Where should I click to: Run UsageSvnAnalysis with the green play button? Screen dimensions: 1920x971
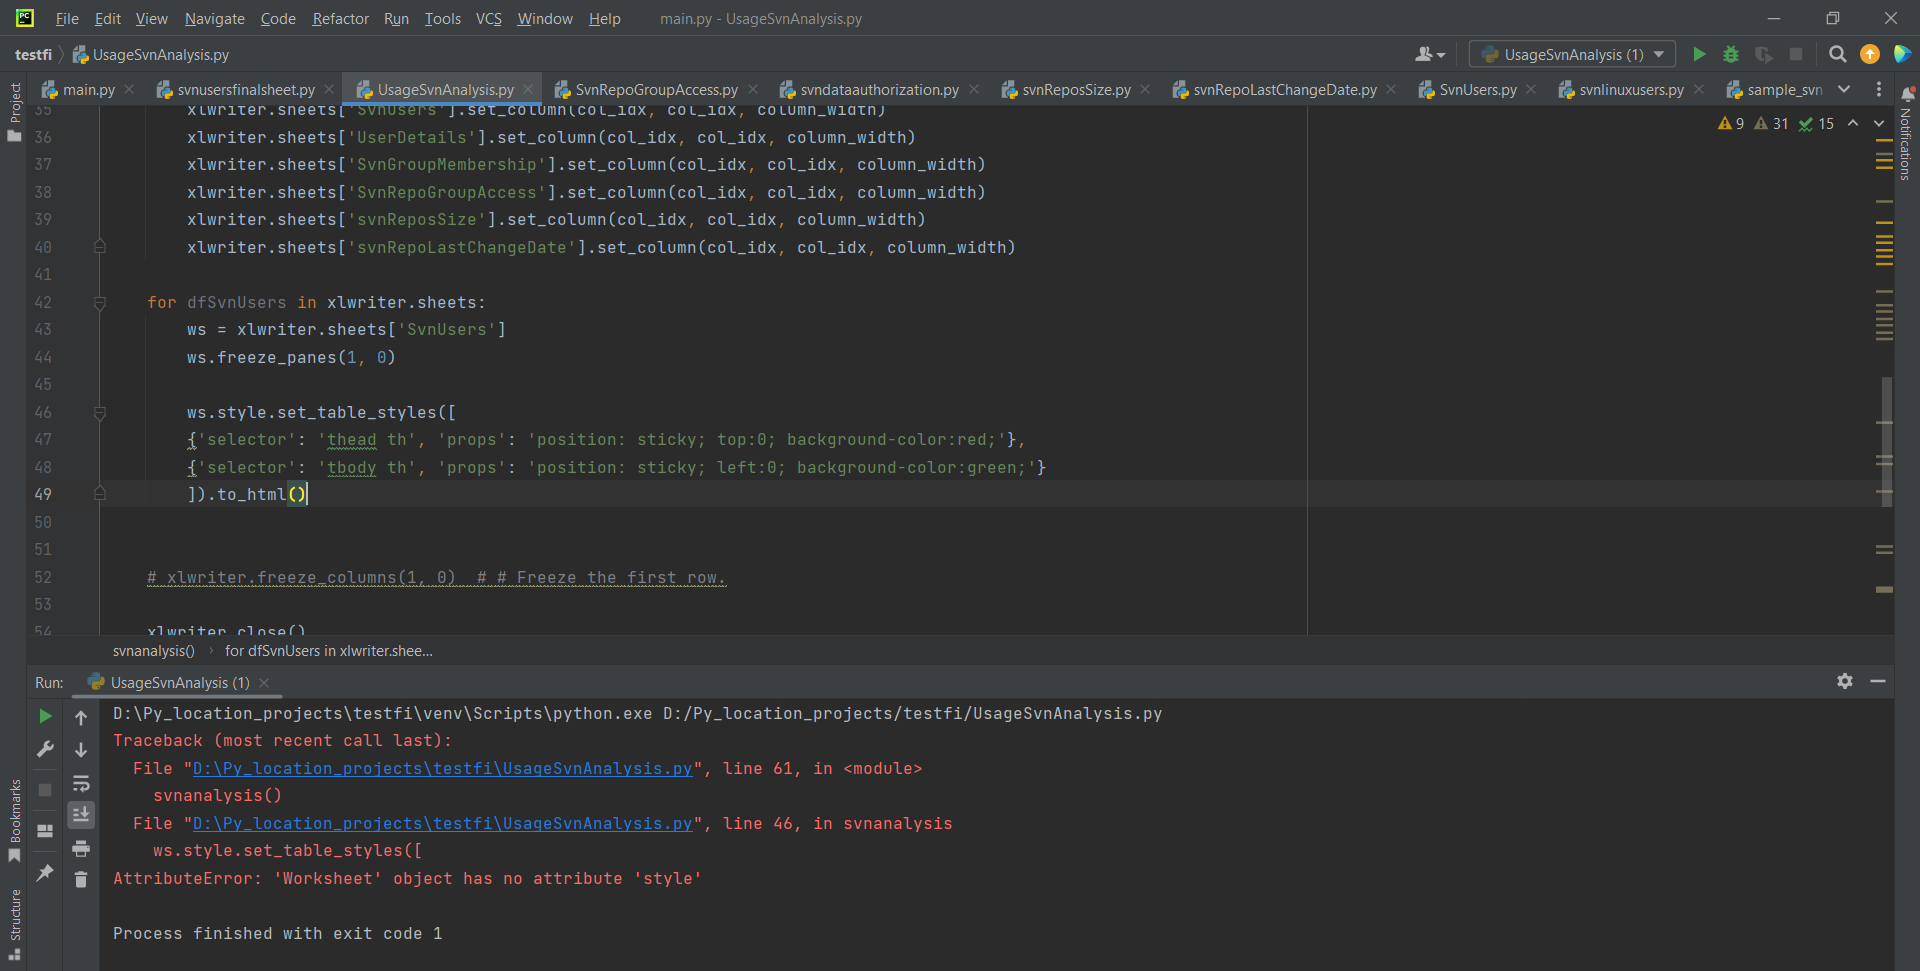(1699, 54)
